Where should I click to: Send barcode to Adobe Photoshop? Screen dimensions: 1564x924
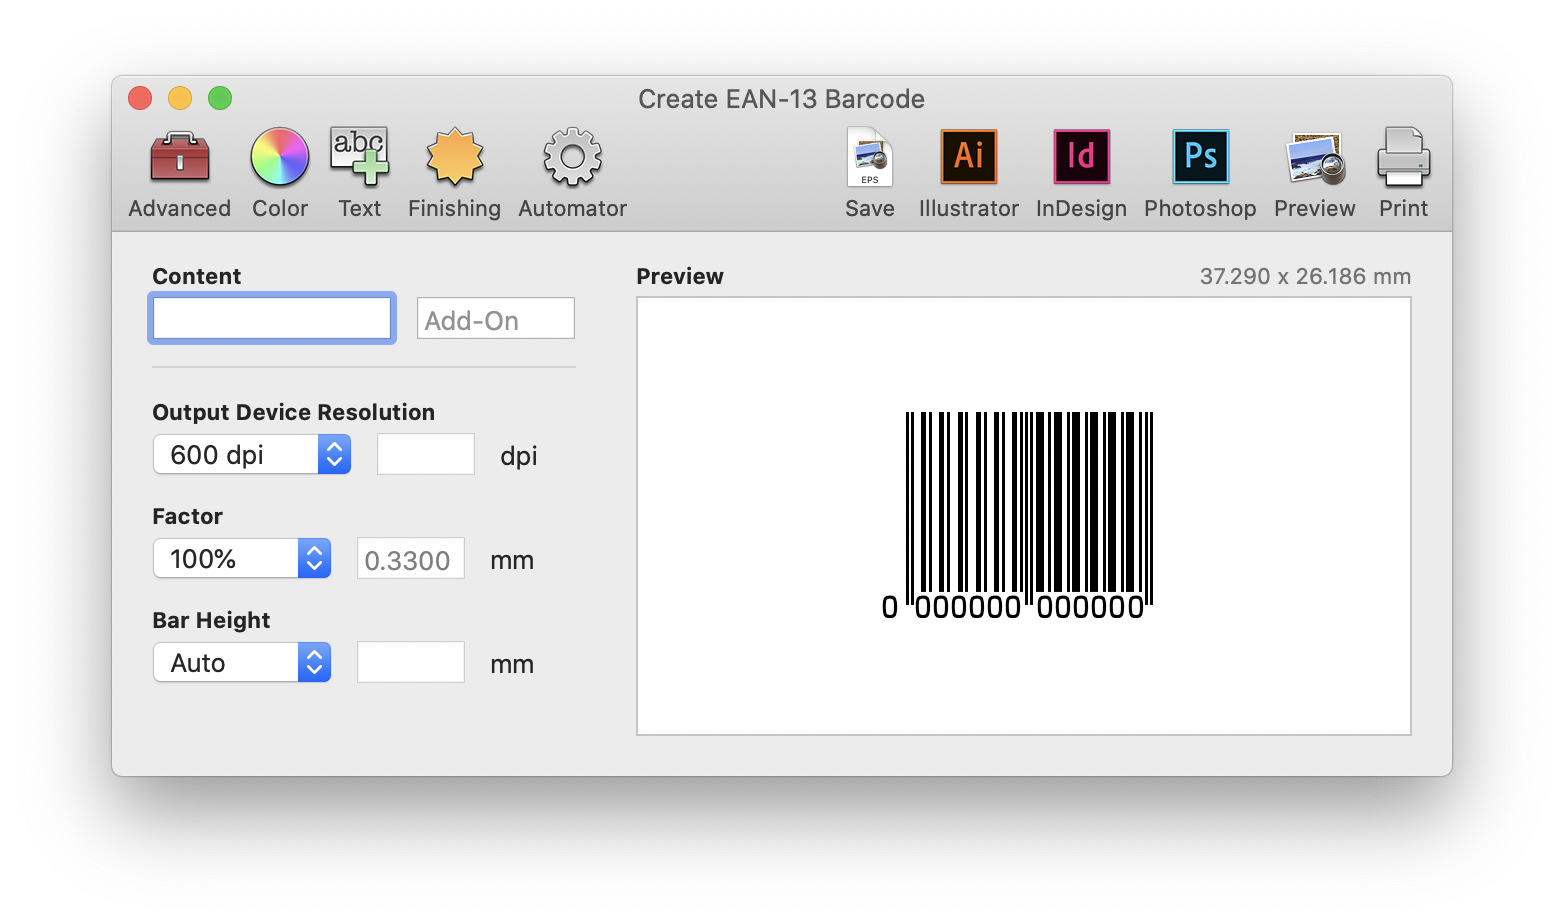coord(1201,157)
